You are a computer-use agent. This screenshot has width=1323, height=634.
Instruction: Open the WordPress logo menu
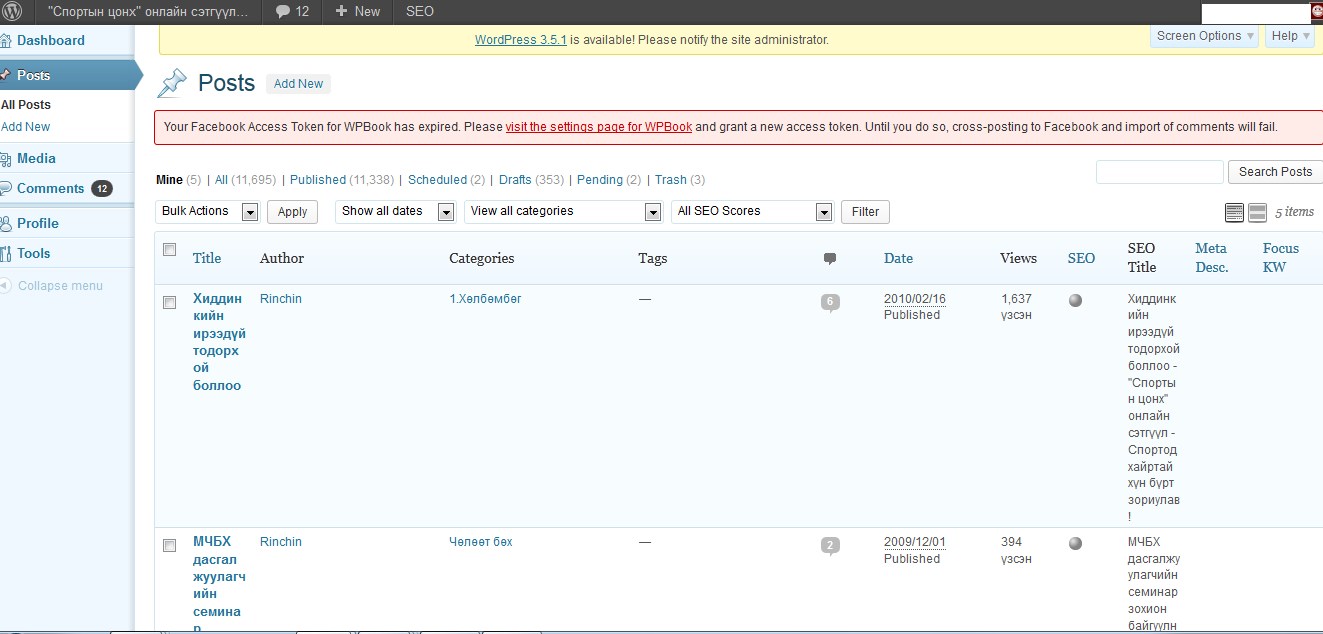pyautogui.click(x=10, y=11)
